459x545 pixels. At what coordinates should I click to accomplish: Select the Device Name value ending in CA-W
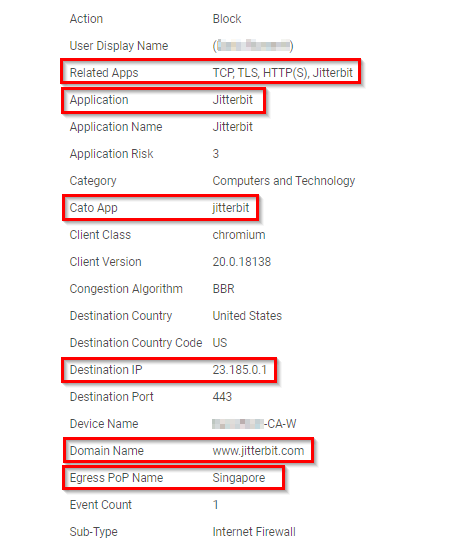[254, 424]
